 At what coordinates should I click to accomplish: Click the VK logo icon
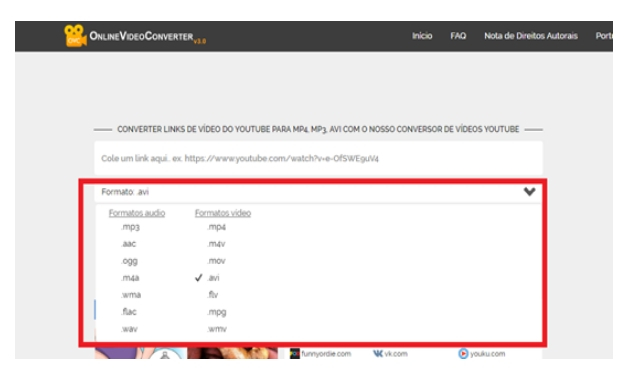[x=378, y=354]
